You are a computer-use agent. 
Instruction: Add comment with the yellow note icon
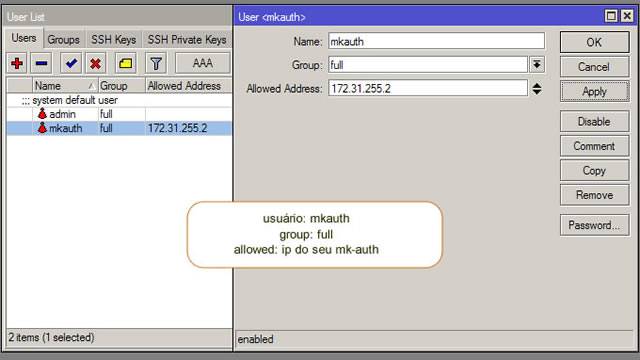click(126, 63)
